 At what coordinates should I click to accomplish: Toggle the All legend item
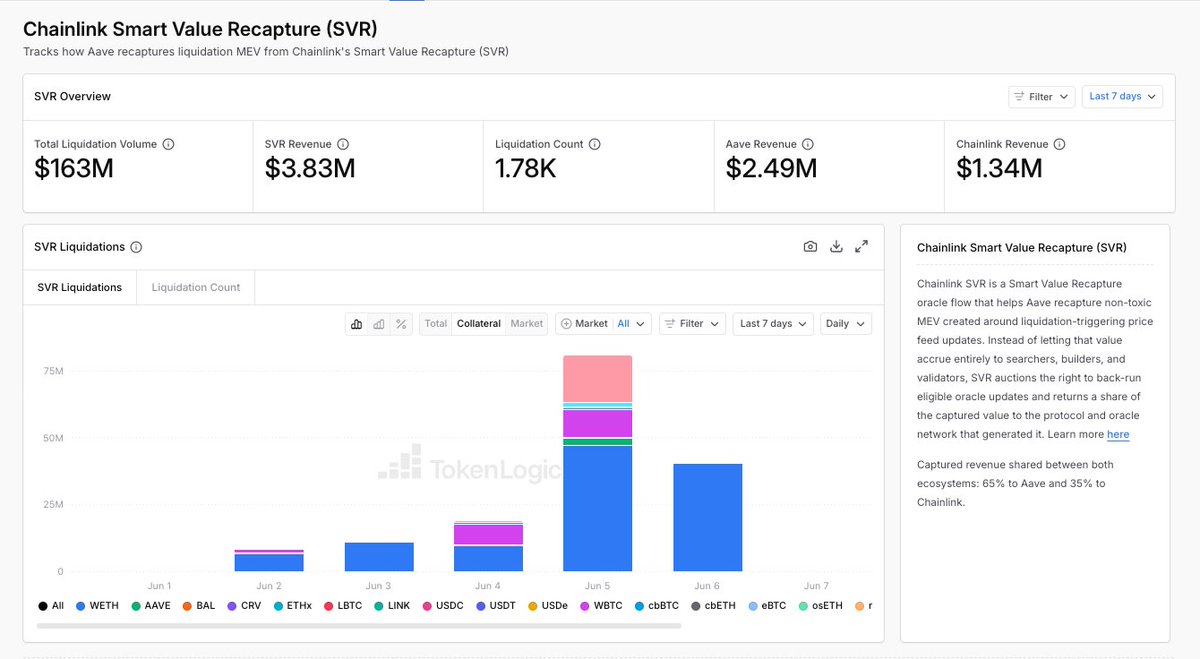tap(50, 606)
